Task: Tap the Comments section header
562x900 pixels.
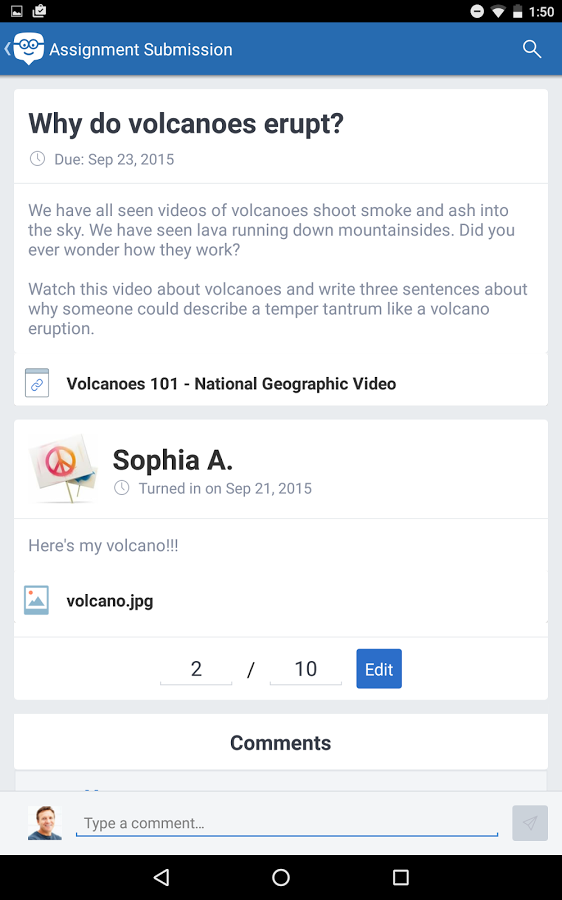Action: coord(281,742)
